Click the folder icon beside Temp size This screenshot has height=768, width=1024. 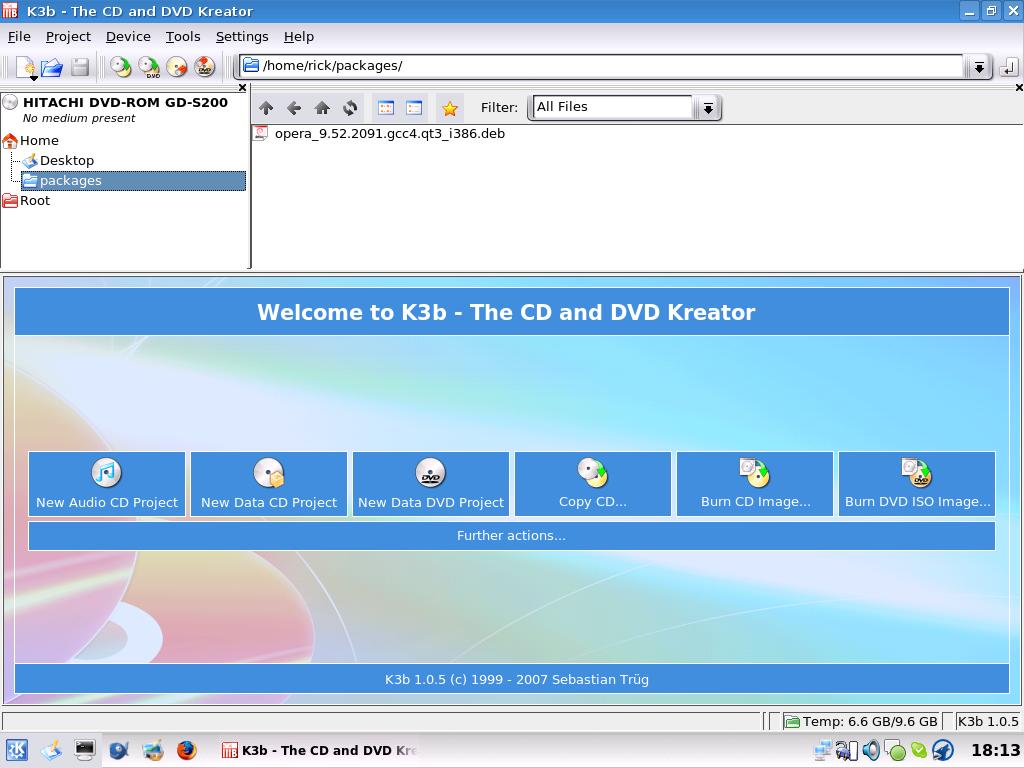pyautogui.click(x=792, y=722)
